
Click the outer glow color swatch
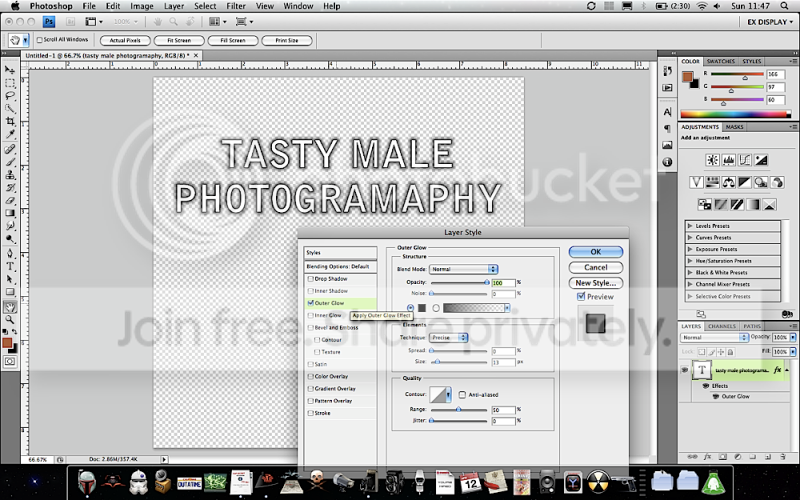[422, 308]
